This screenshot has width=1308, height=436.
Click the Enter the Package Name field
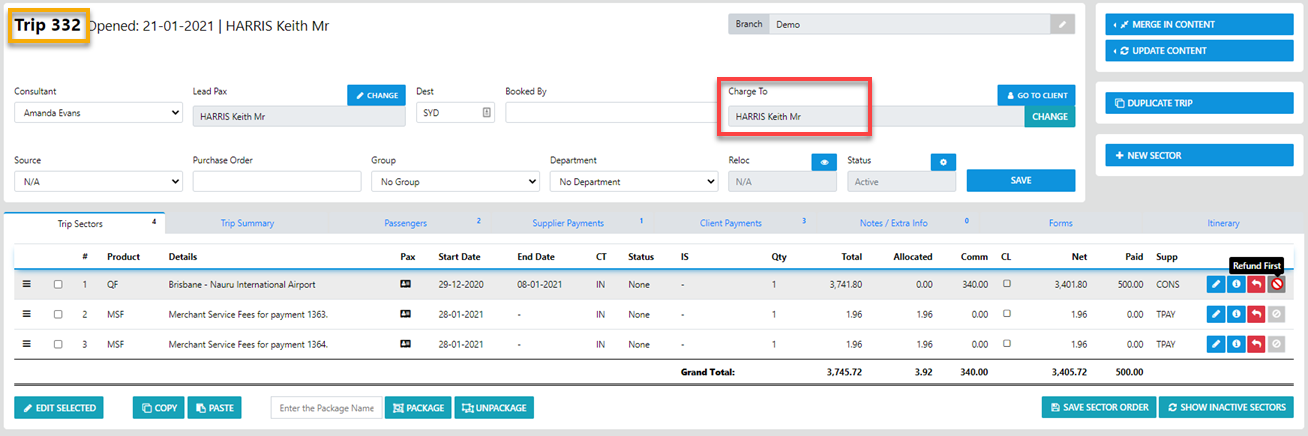(326, 408)
